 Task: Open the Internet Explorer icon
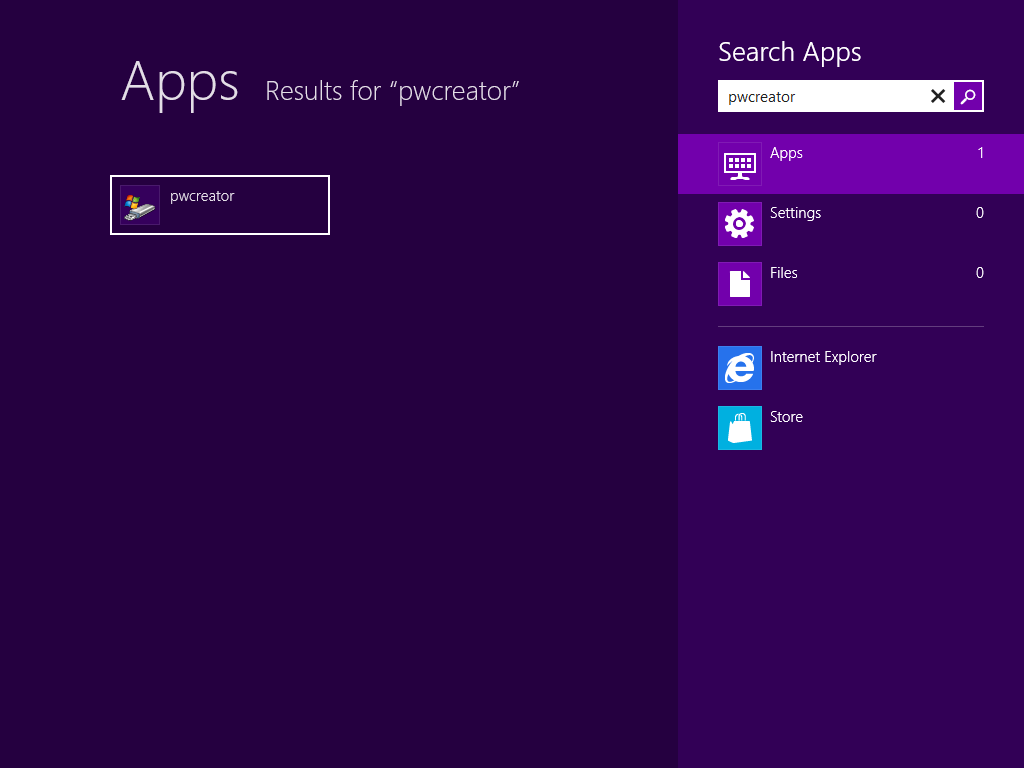740,368
